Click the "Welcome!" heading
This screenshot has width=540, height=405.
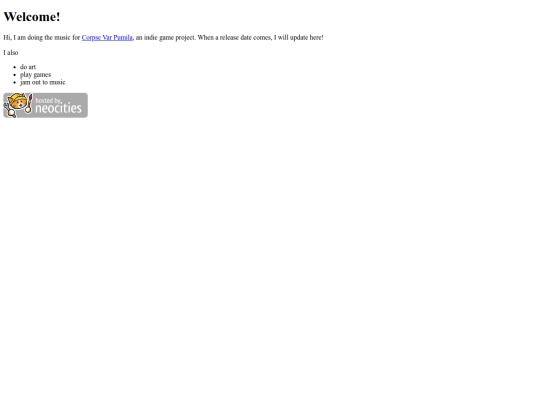[x=32, y=17]
